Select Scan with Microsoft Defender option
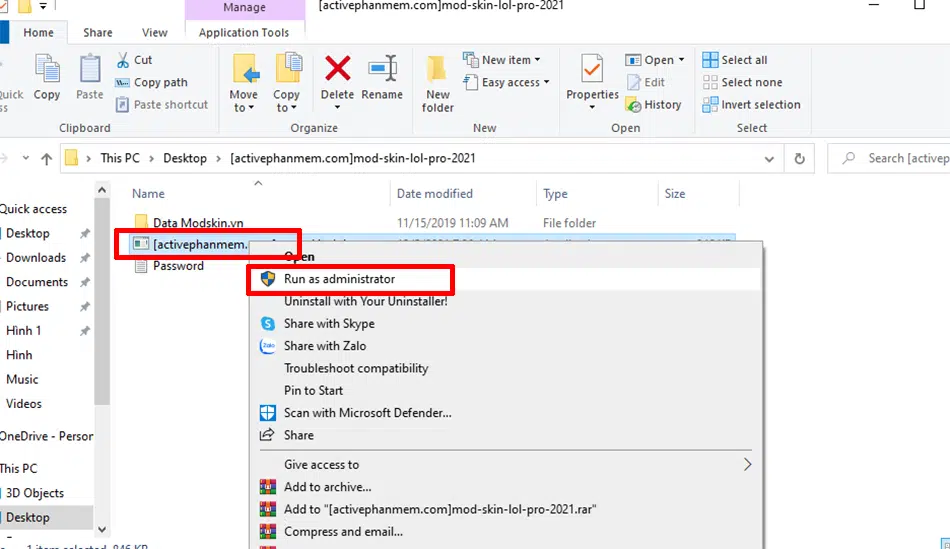The width and height of the screenshot is (950, 549). (367, 412)
